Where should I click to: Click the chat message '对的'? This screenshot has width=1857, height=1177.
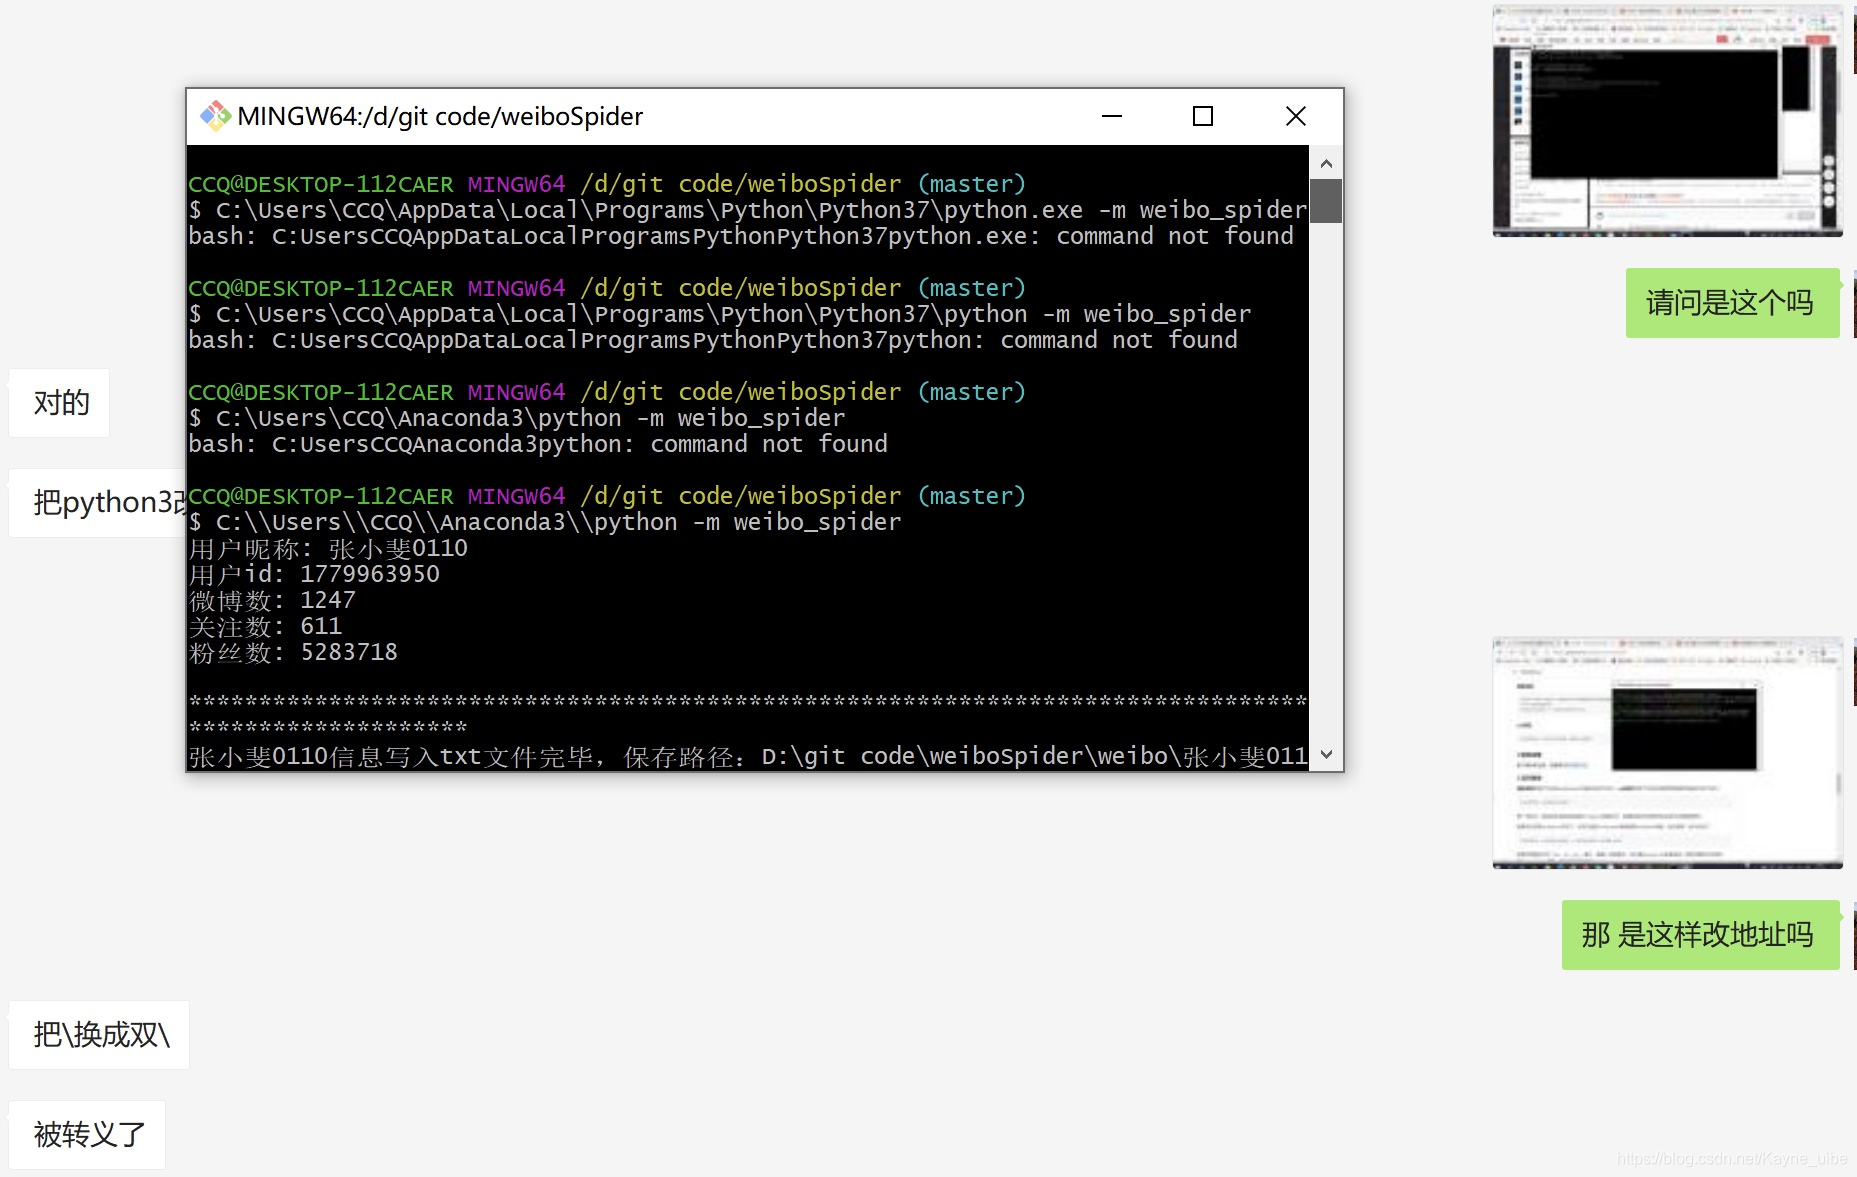click(x=59, y=403)
